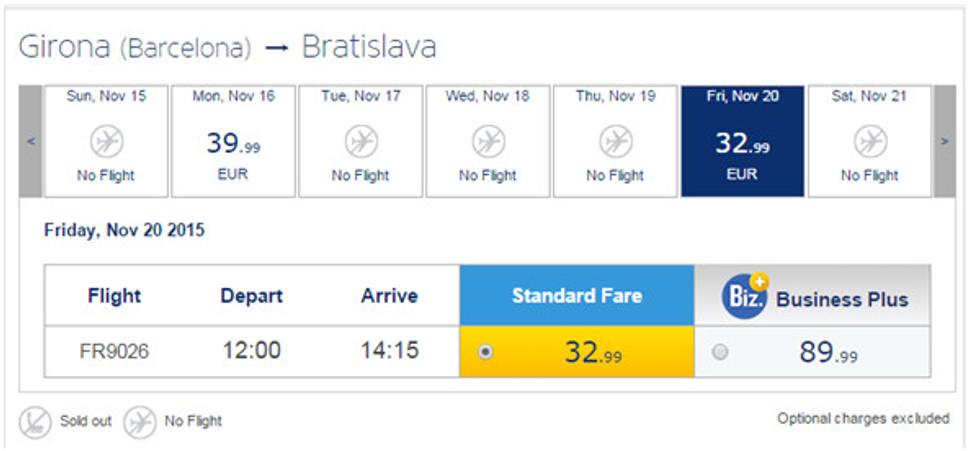Show earlier dates with left arrow
The image size is (969, 451).
[30, 141]
